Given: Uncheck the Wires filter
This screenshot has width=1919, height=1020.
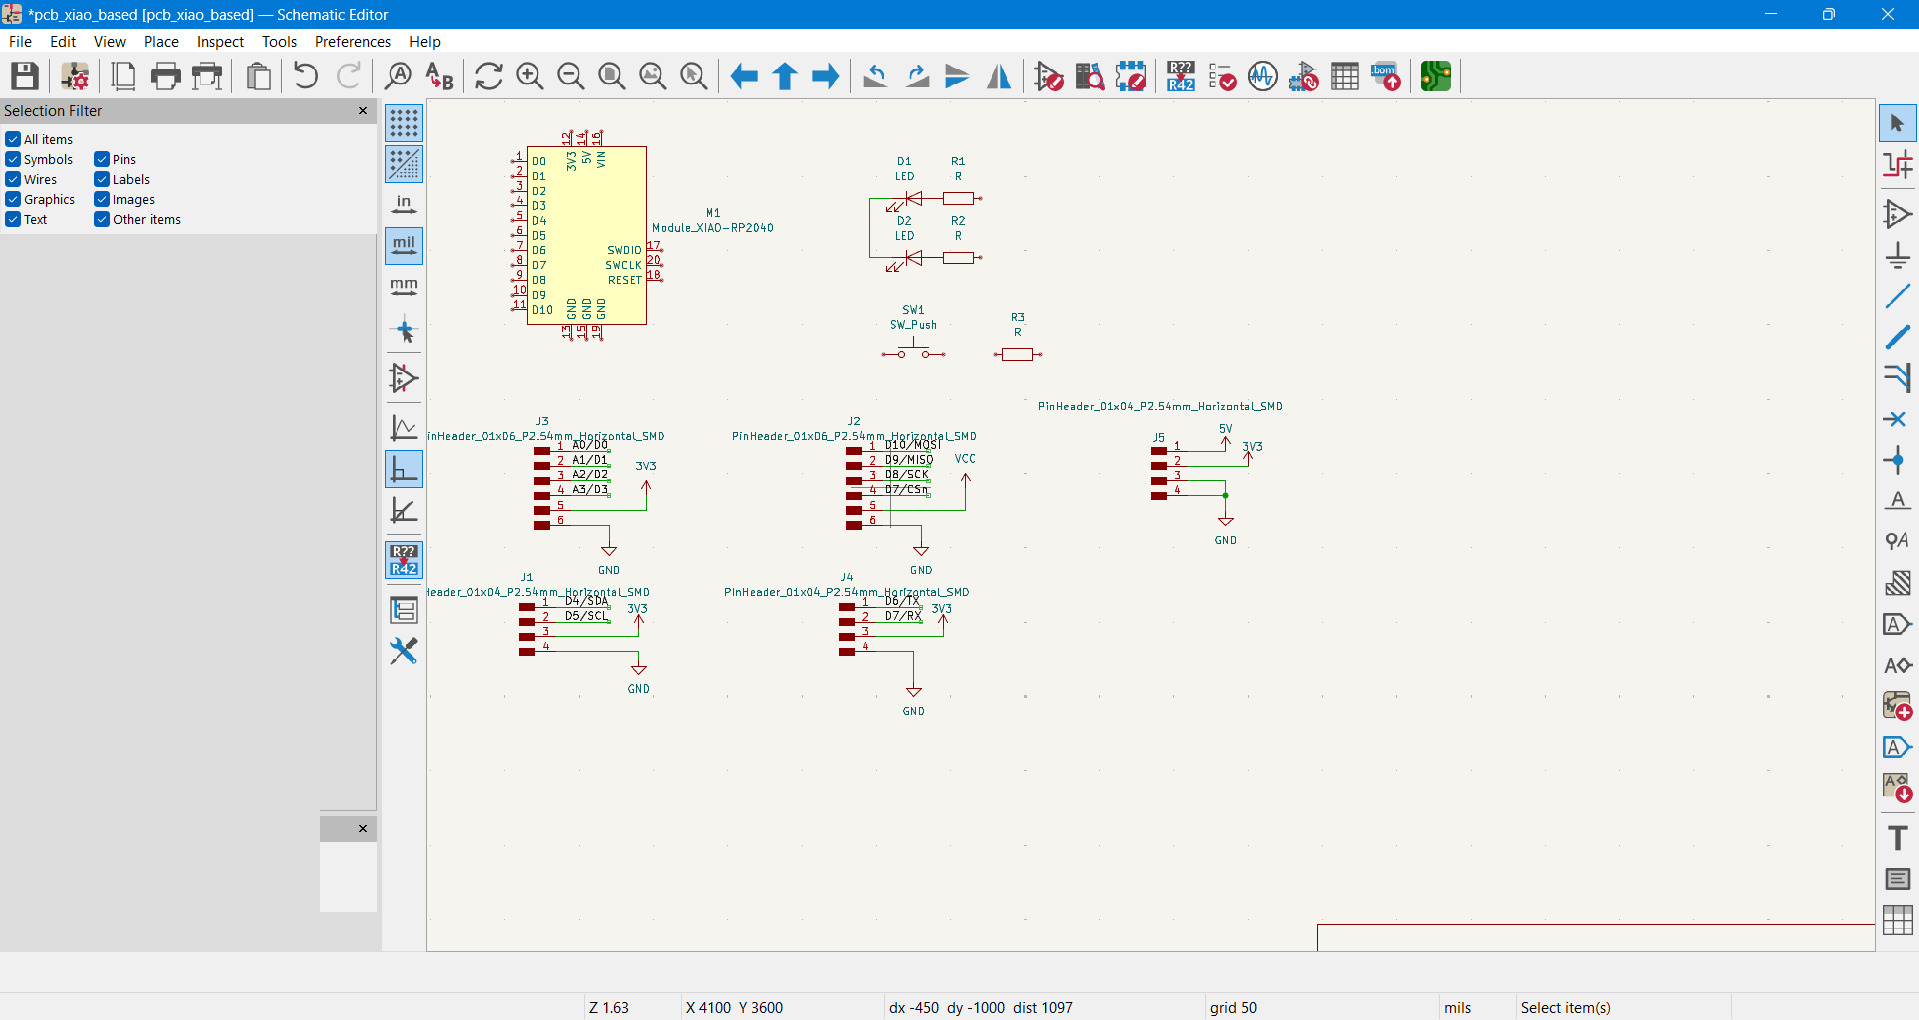Looking at the screenshot, I should pyautogui.click(x=13, y=179).
